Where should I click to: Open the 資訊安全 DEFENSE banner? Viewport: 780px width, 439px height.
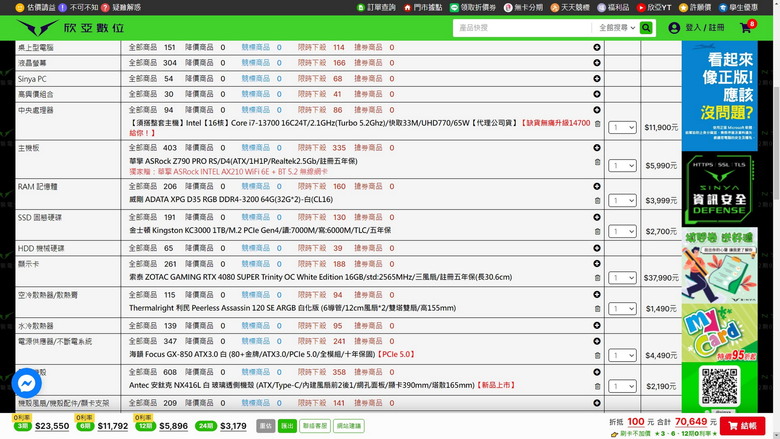point(719,189)
